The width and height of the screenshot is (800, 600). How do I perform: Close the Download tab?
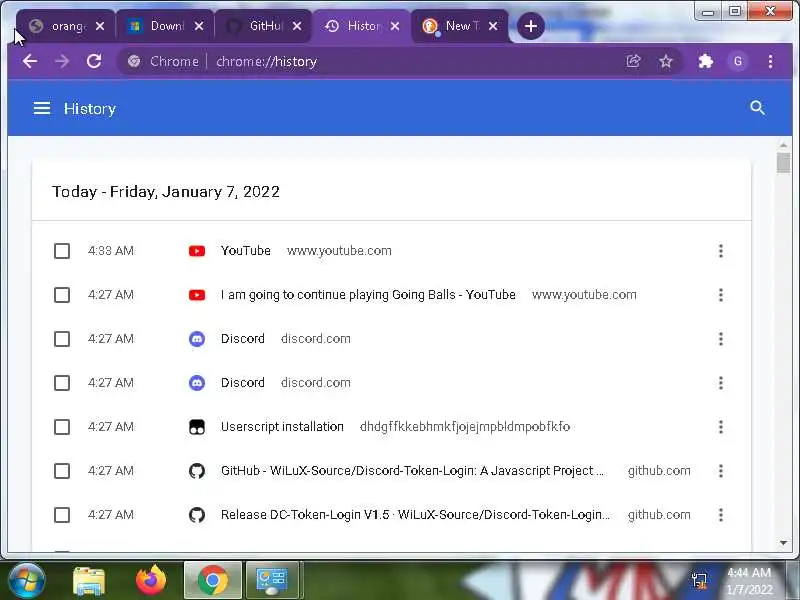[199, 26]
